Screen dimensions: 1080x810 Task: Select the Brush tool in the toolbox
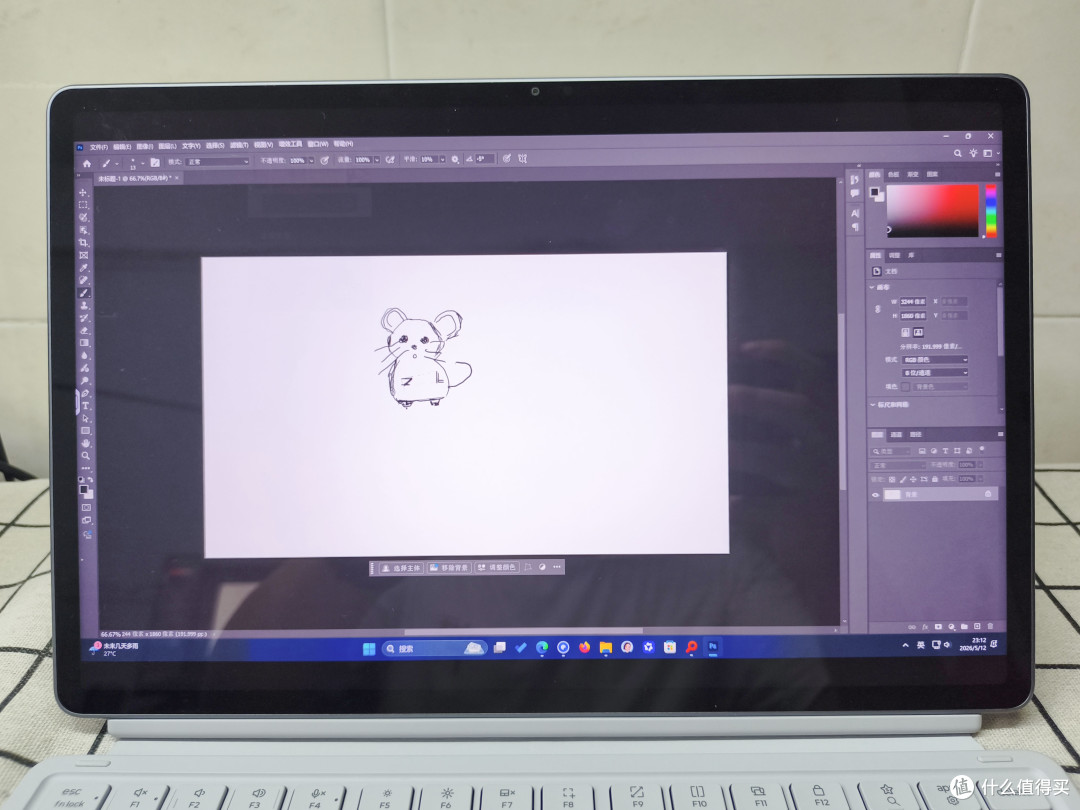click(84, 293)
